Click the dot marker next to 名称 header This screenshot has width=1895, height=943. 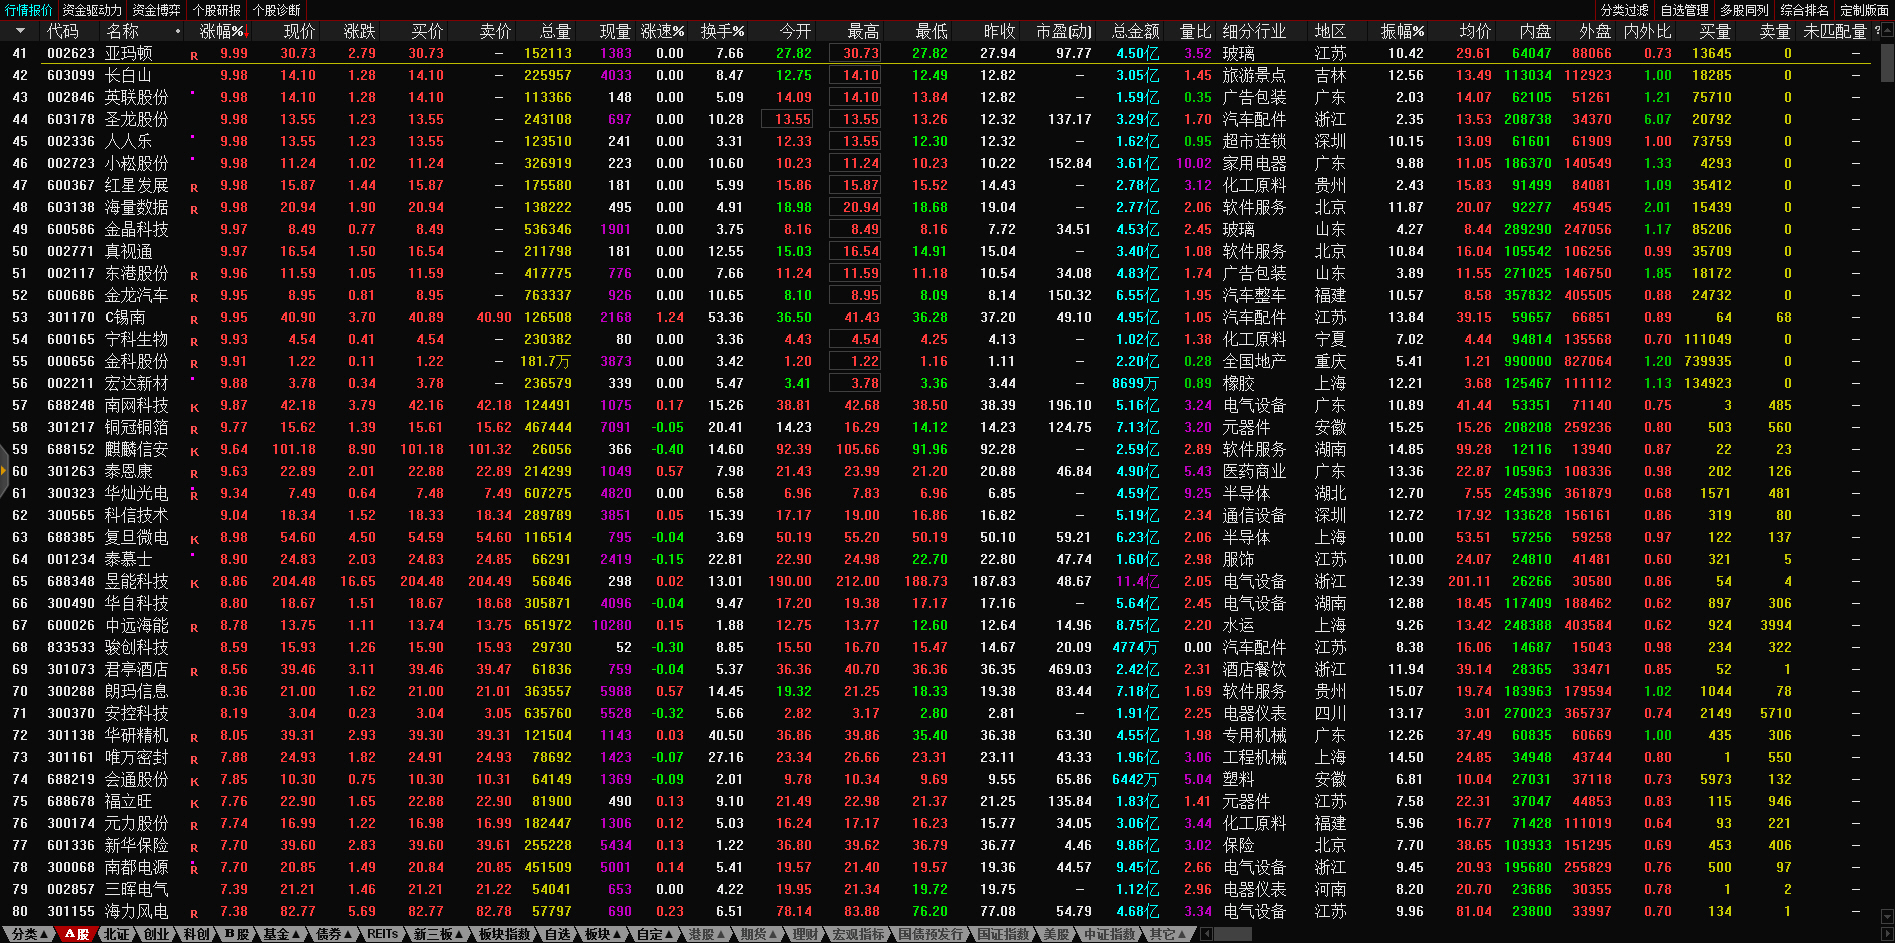pyautogui.click(x=178, y=32)
